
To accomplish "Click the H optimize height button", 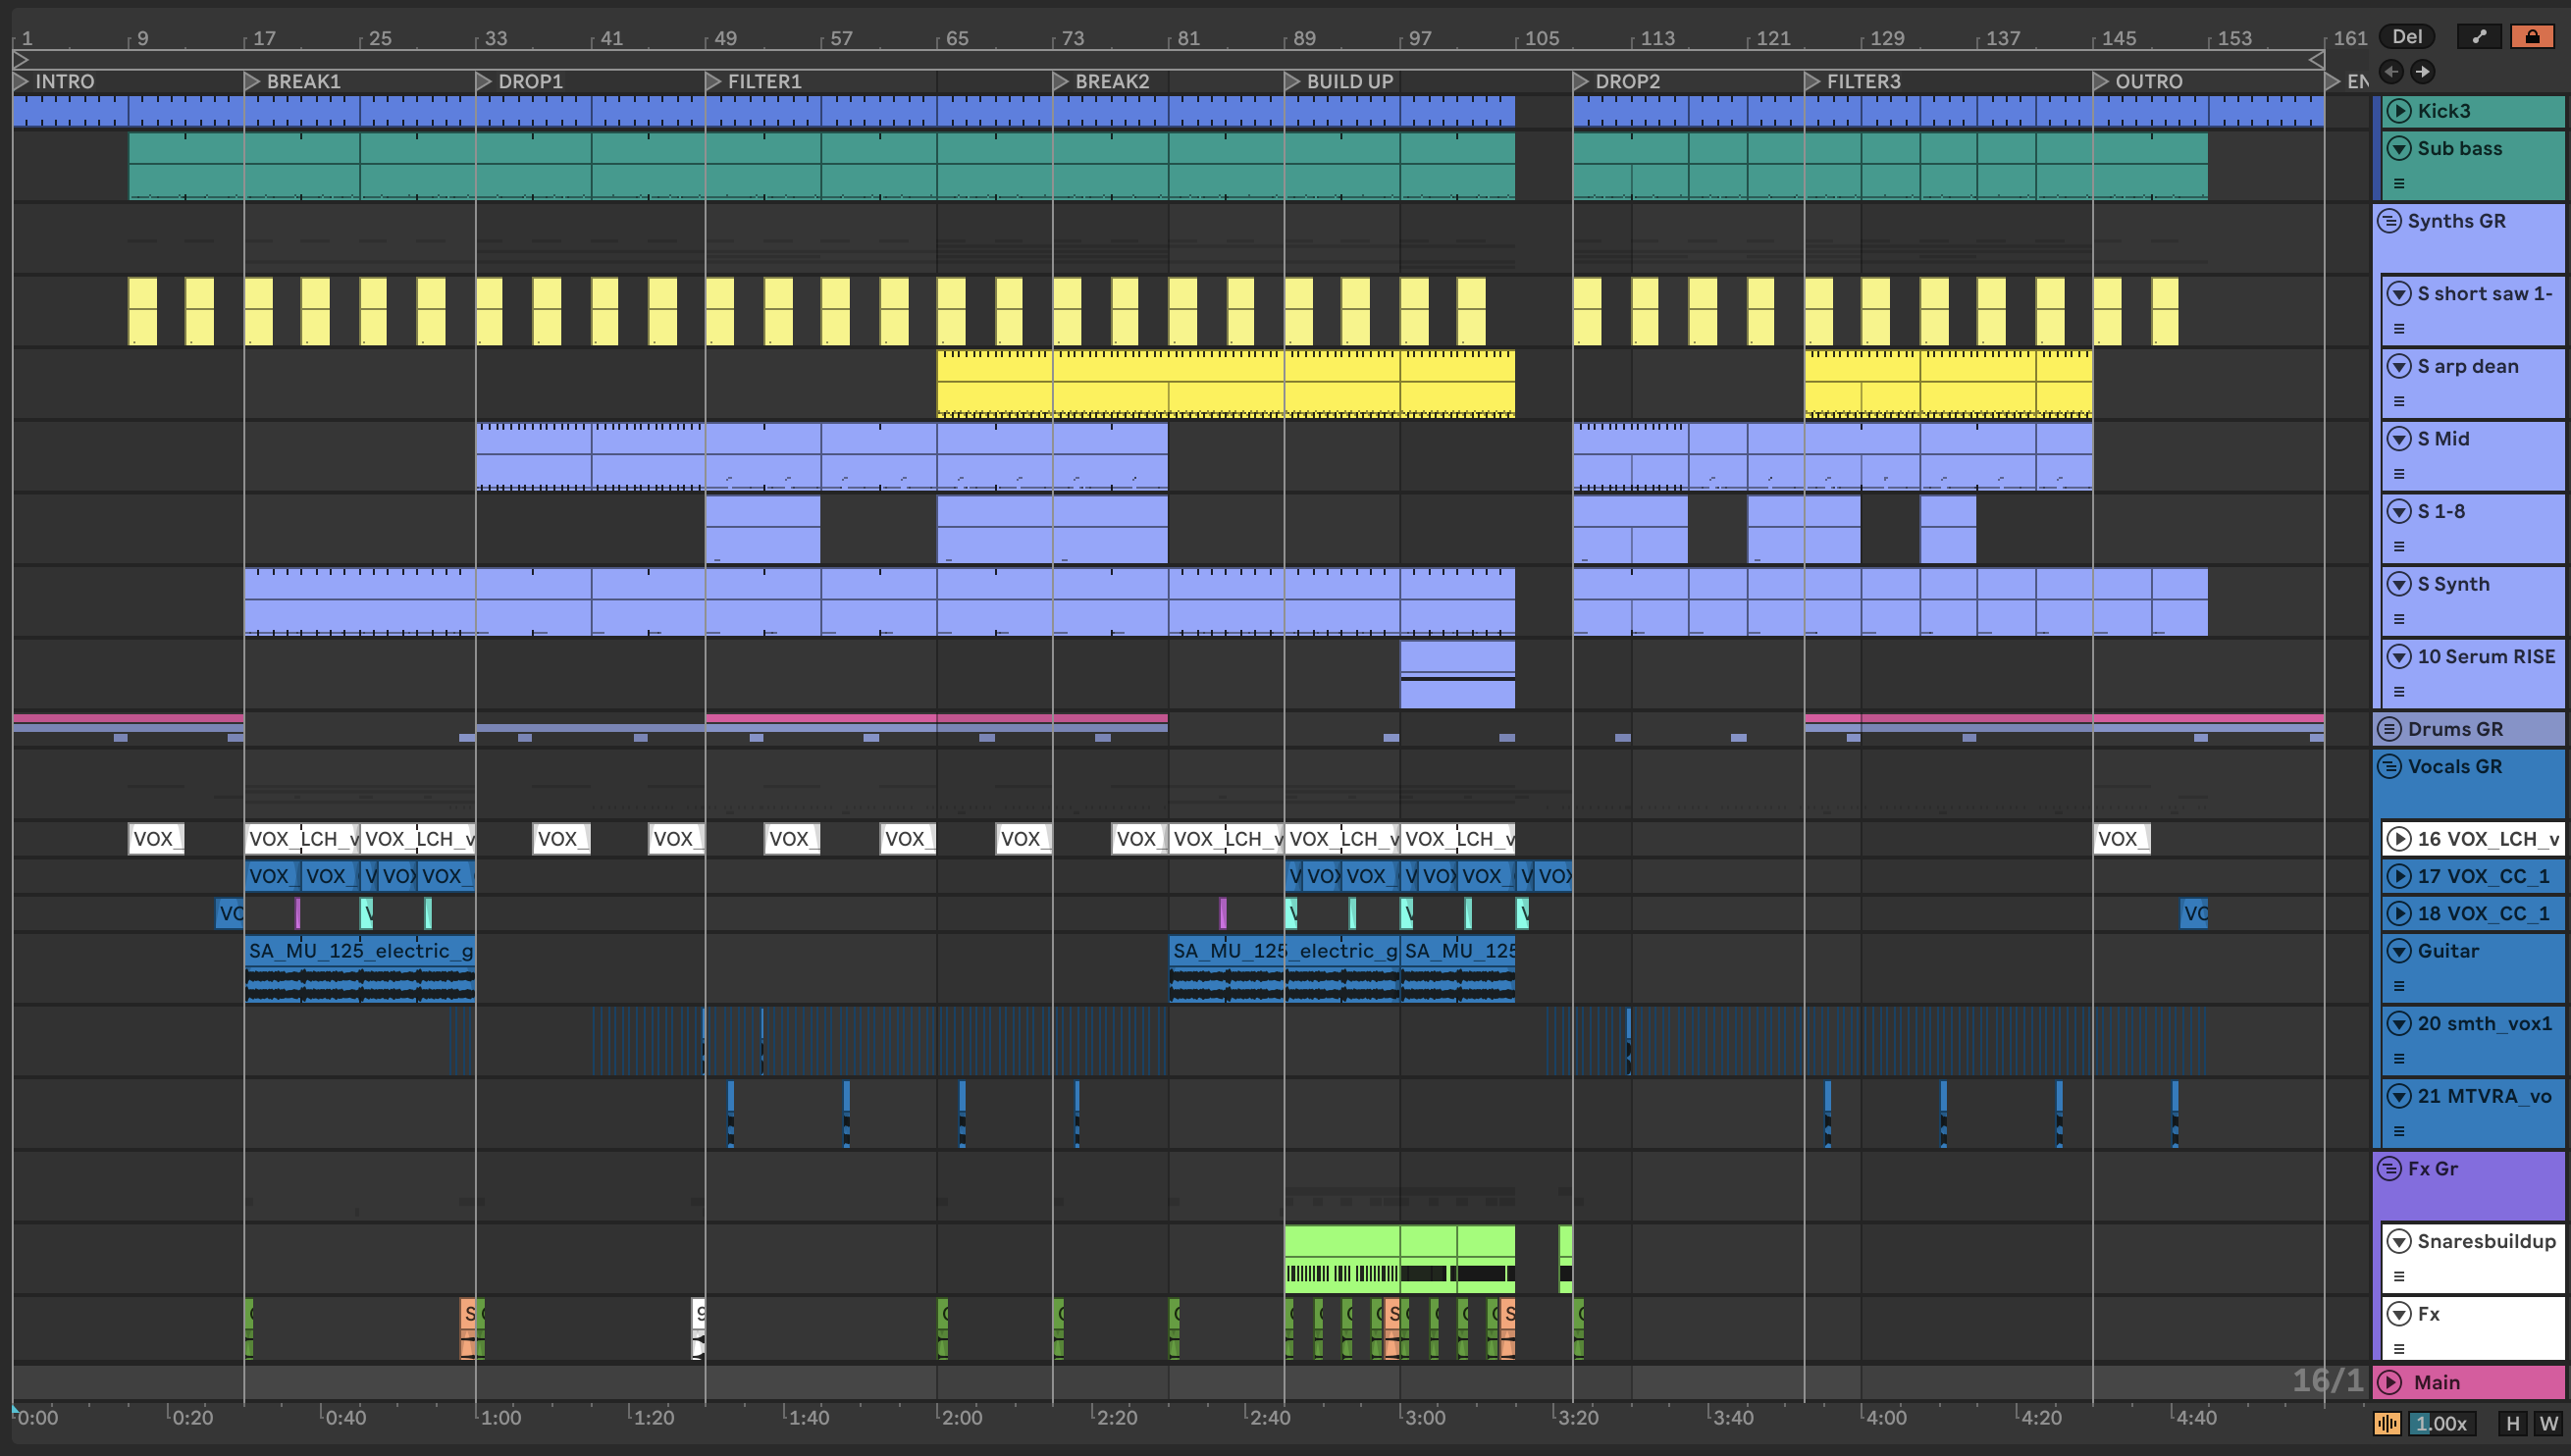I will (x=2512, y=1423).
